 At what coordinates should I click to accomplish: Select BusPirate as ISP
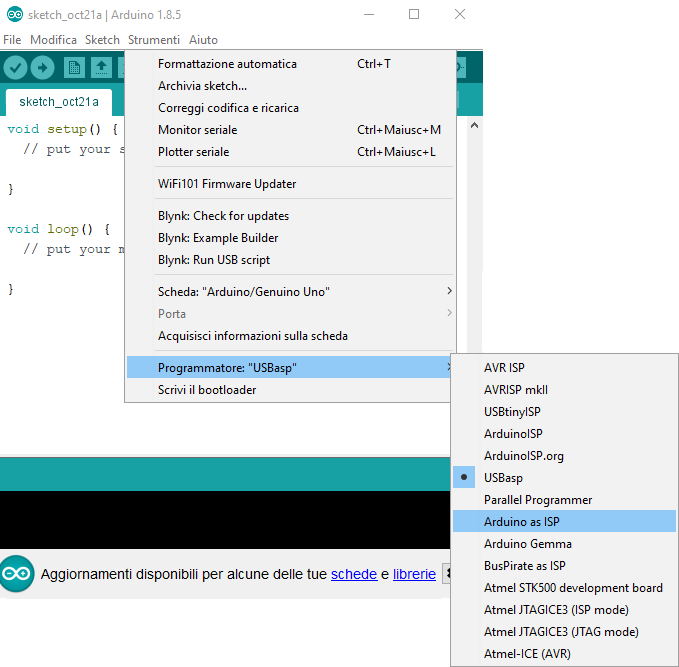coord(564,566)
